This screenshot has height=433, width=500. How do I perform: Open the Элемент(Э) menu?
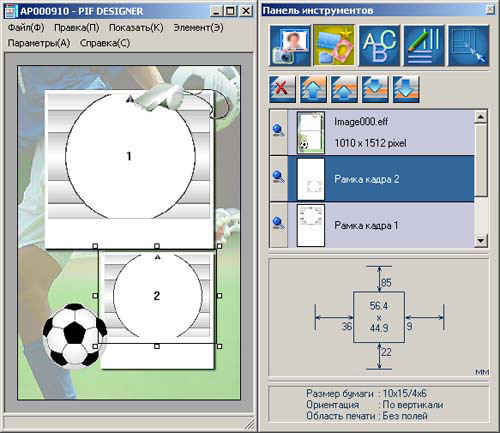pos(198,27)
